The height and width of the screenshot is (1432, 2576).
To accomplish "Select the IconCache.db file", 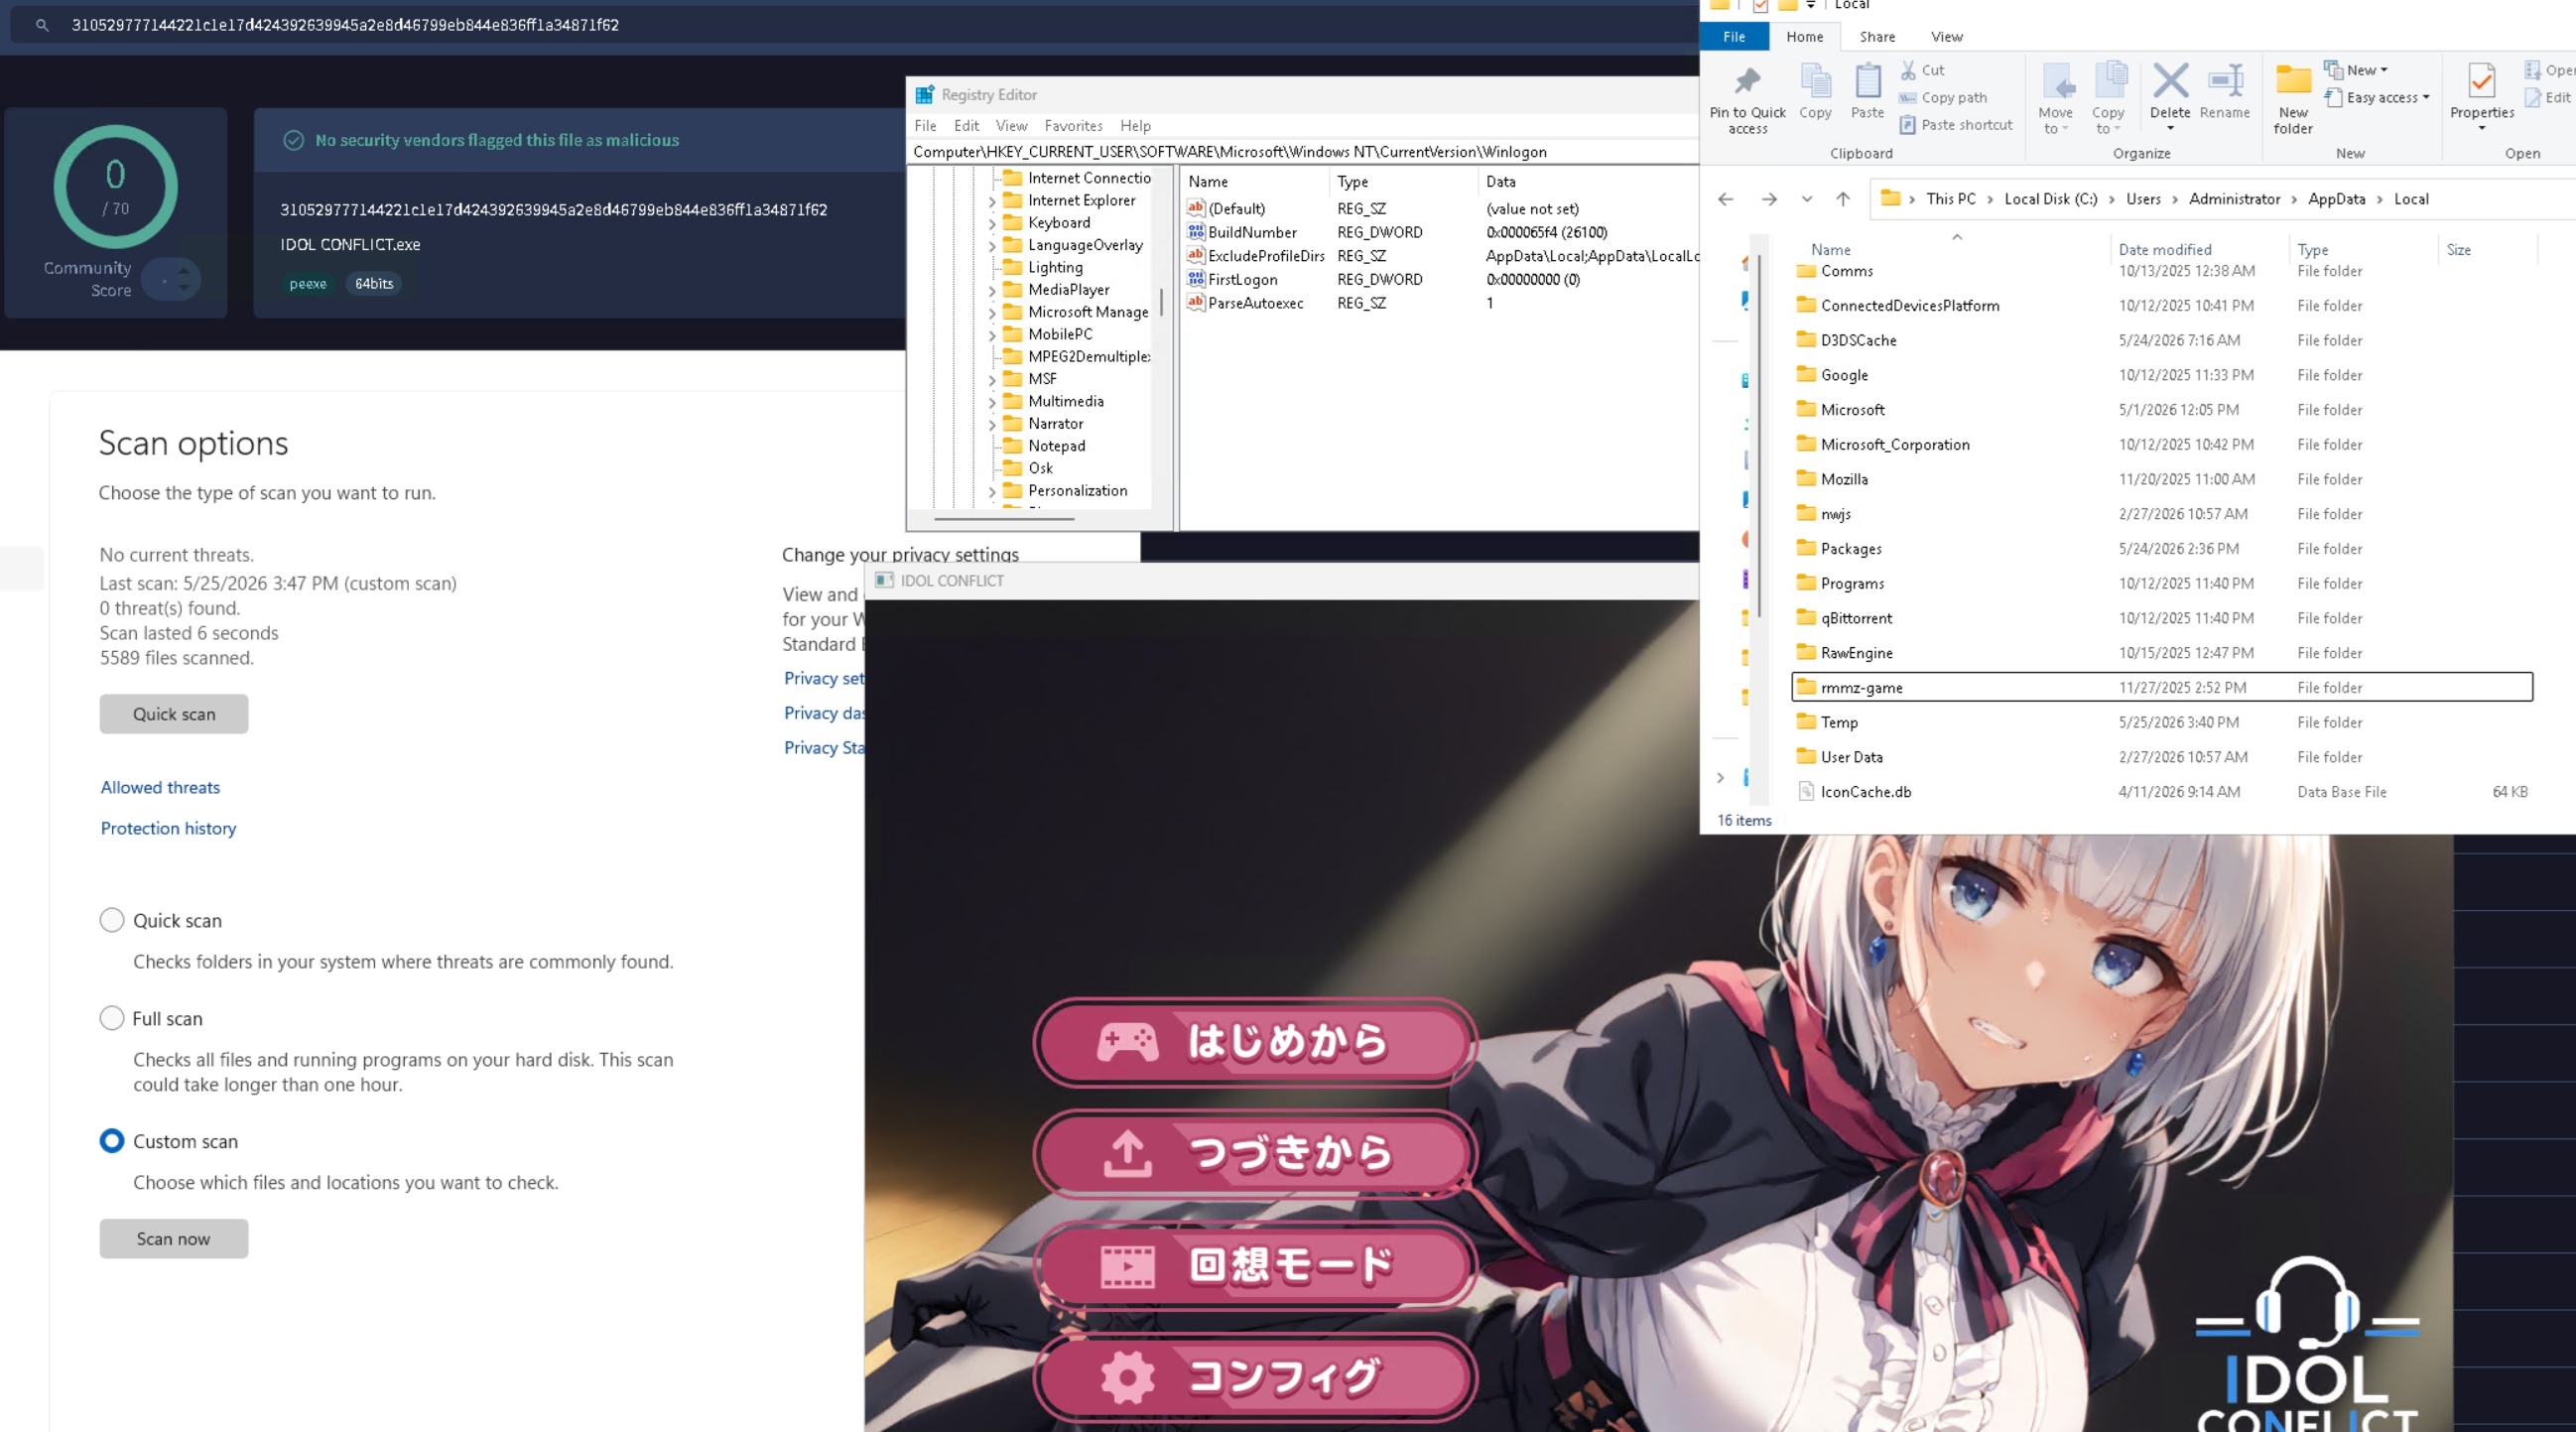I will 2162,791.
